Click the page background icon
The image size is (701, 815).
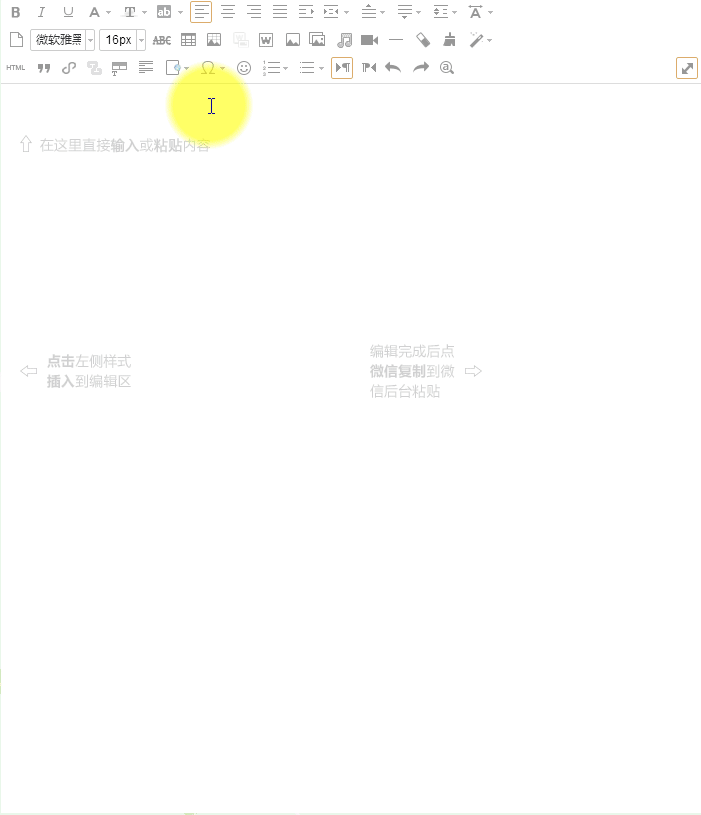coord(173,68)
